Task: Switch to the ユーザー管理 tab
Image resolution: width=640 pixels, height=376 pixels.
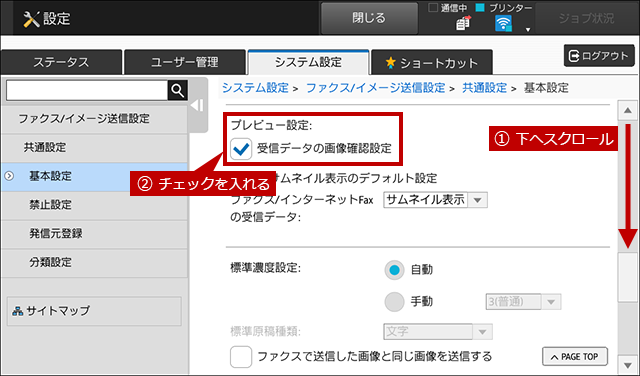Action: pyautogui.click(x=184, y=62)
